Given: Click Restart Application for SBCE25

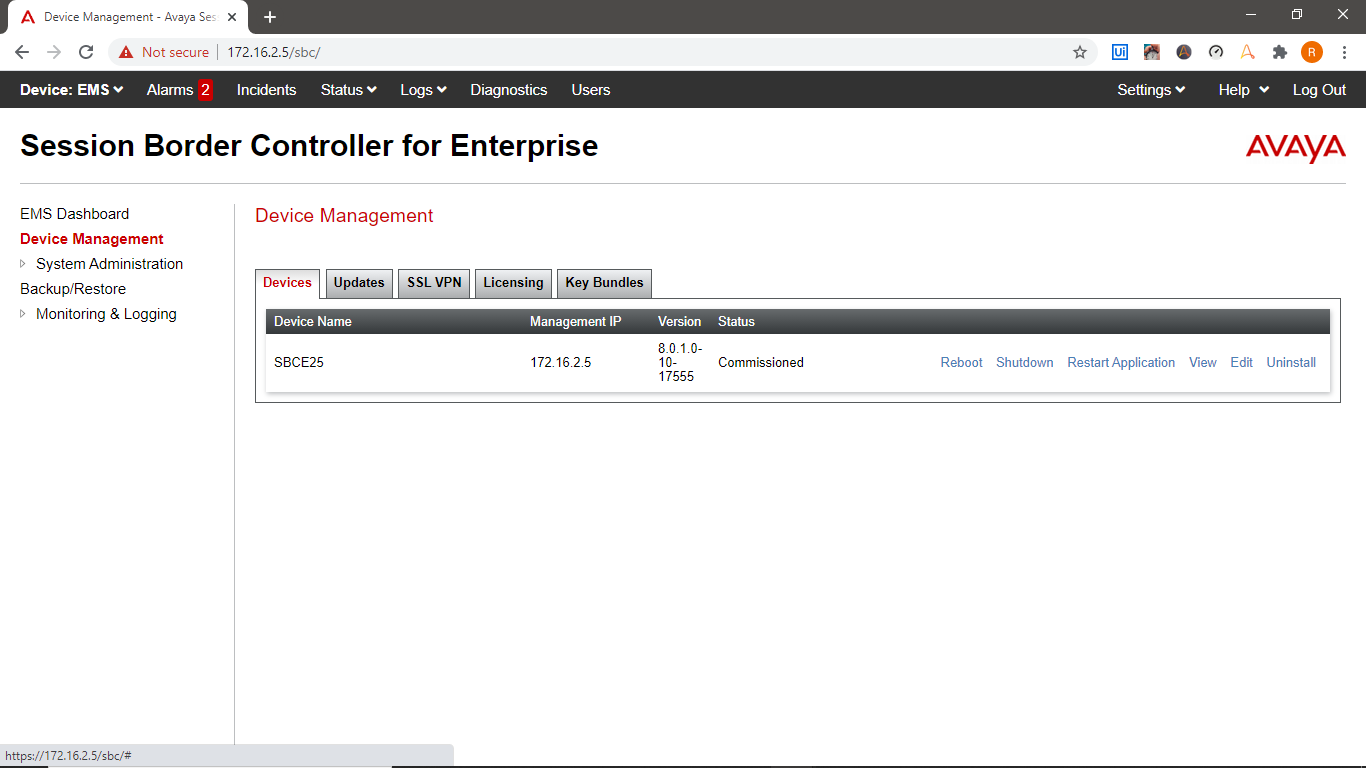Looking at the screenshot, I should click(1121, 363).
